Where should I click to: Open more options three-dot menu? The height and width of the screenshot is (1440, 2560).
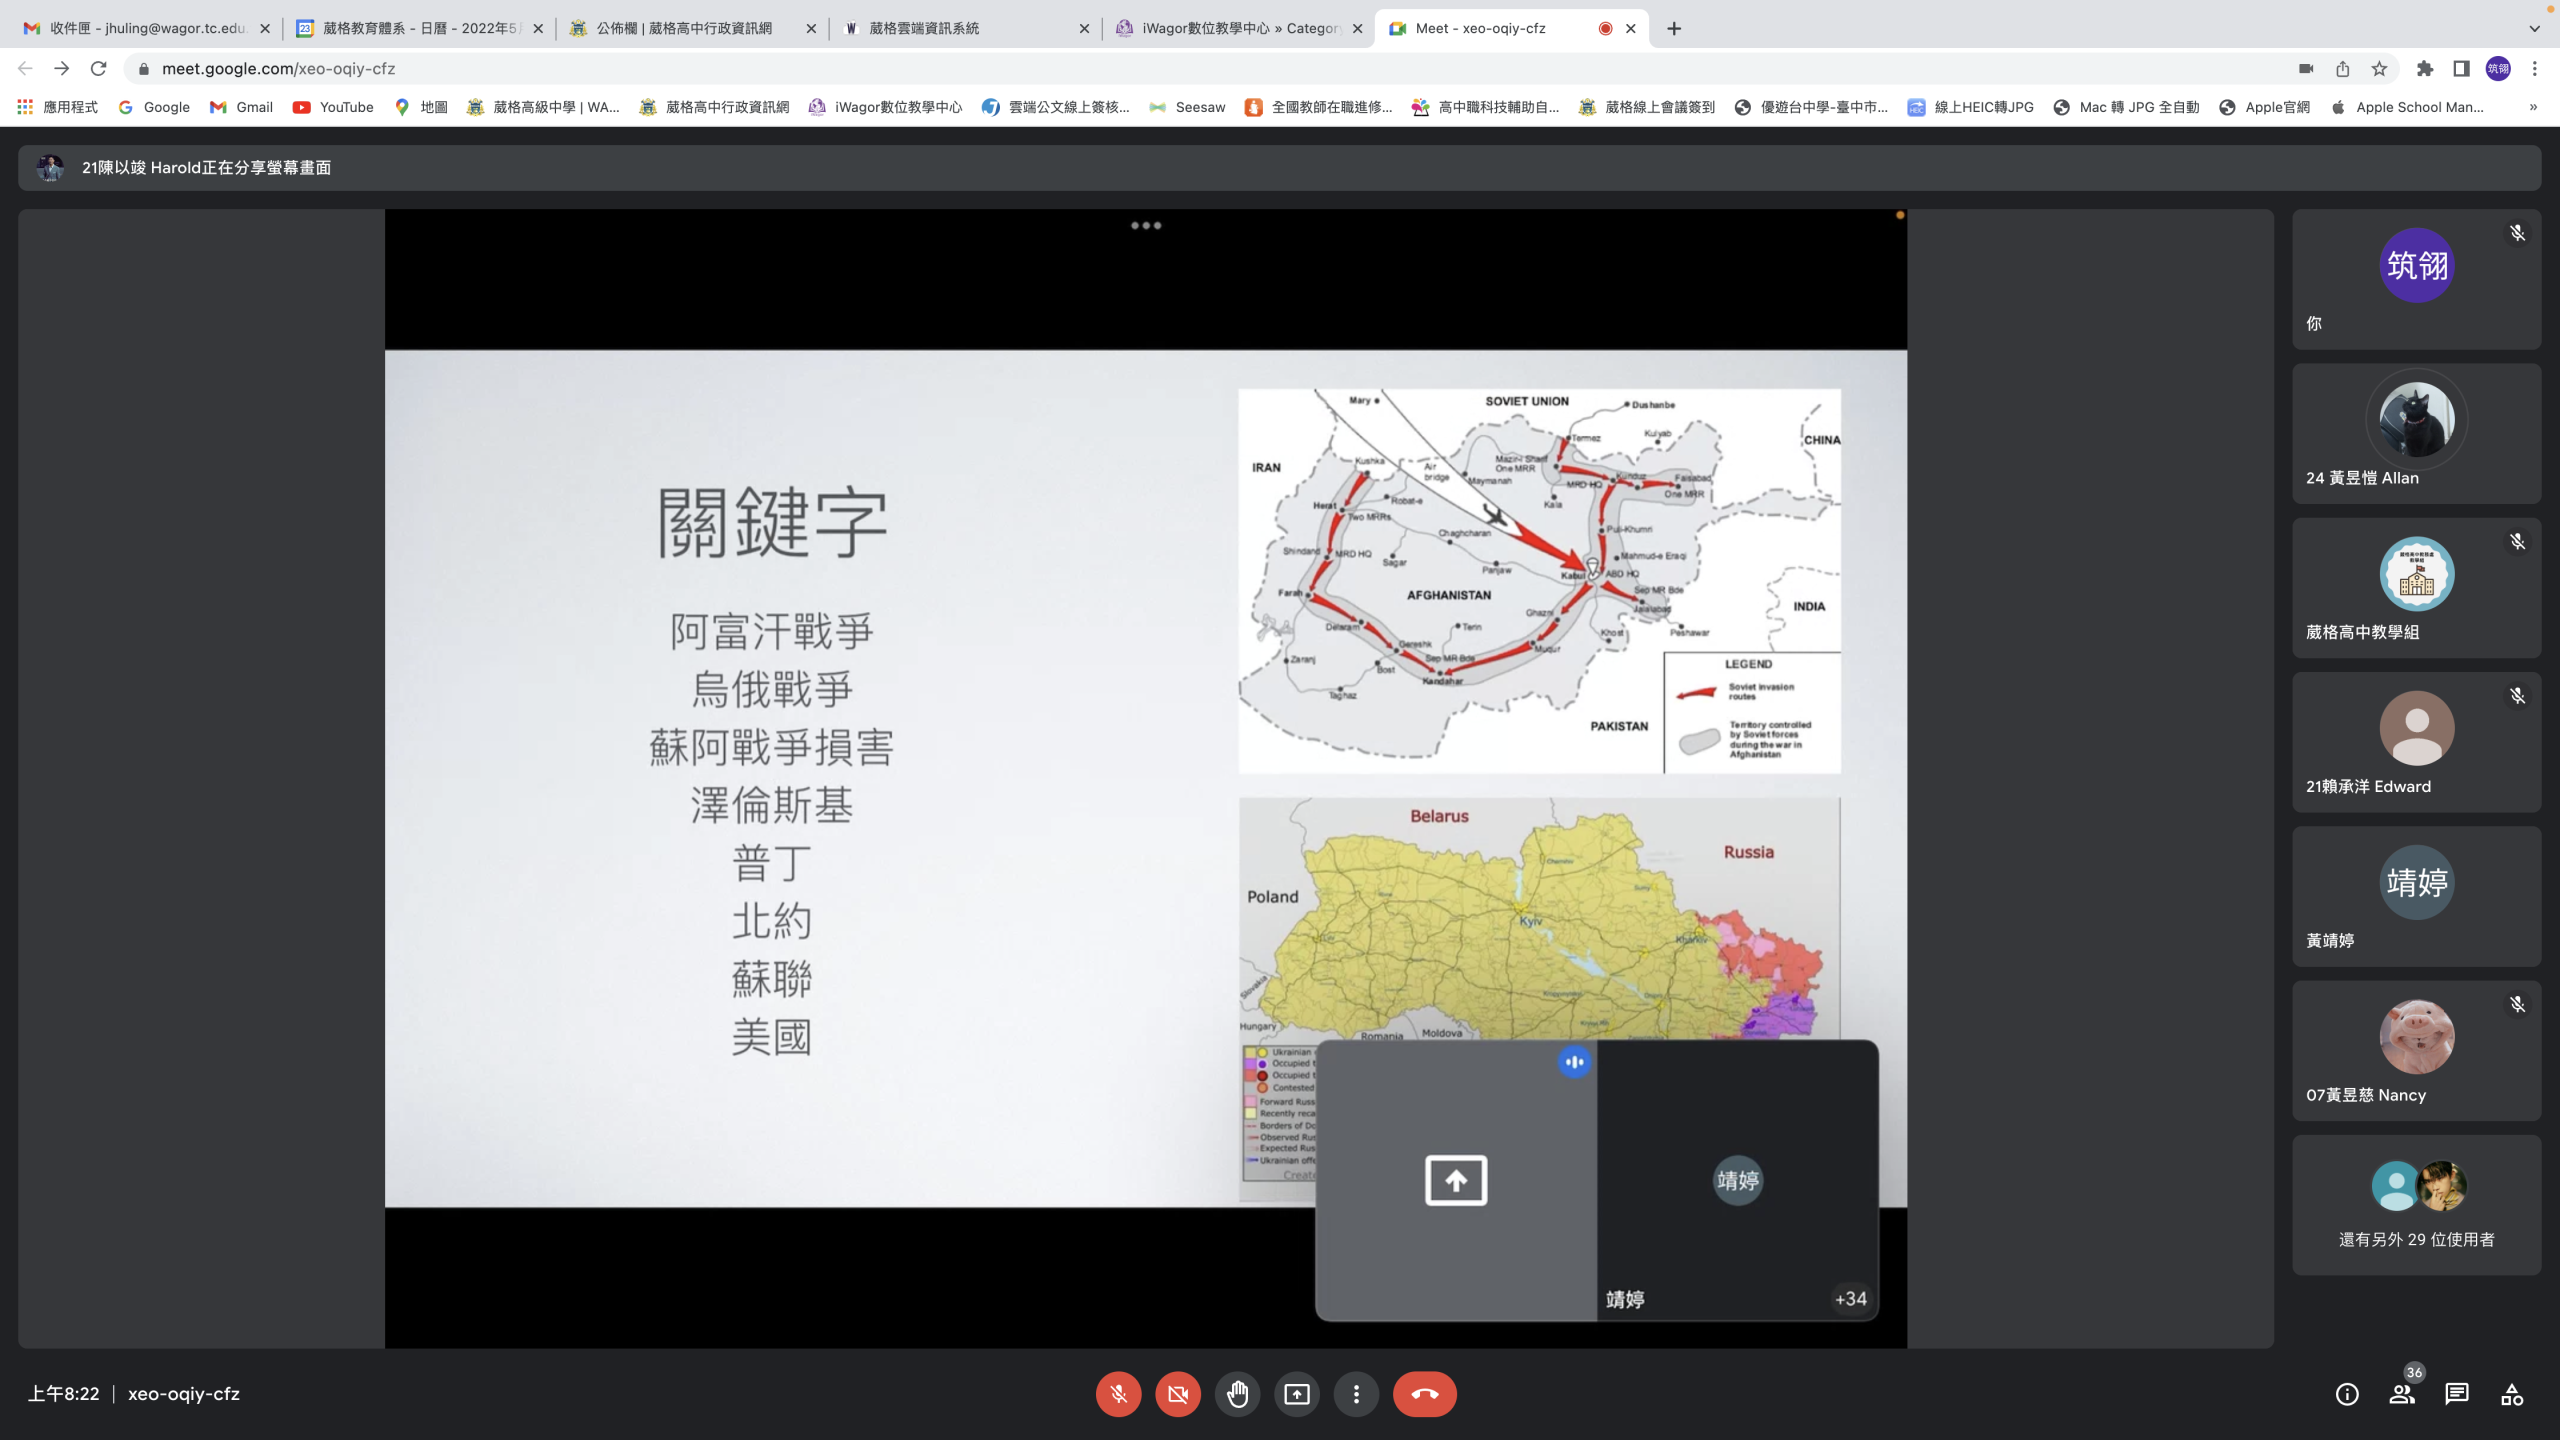pos(1356,1394)
